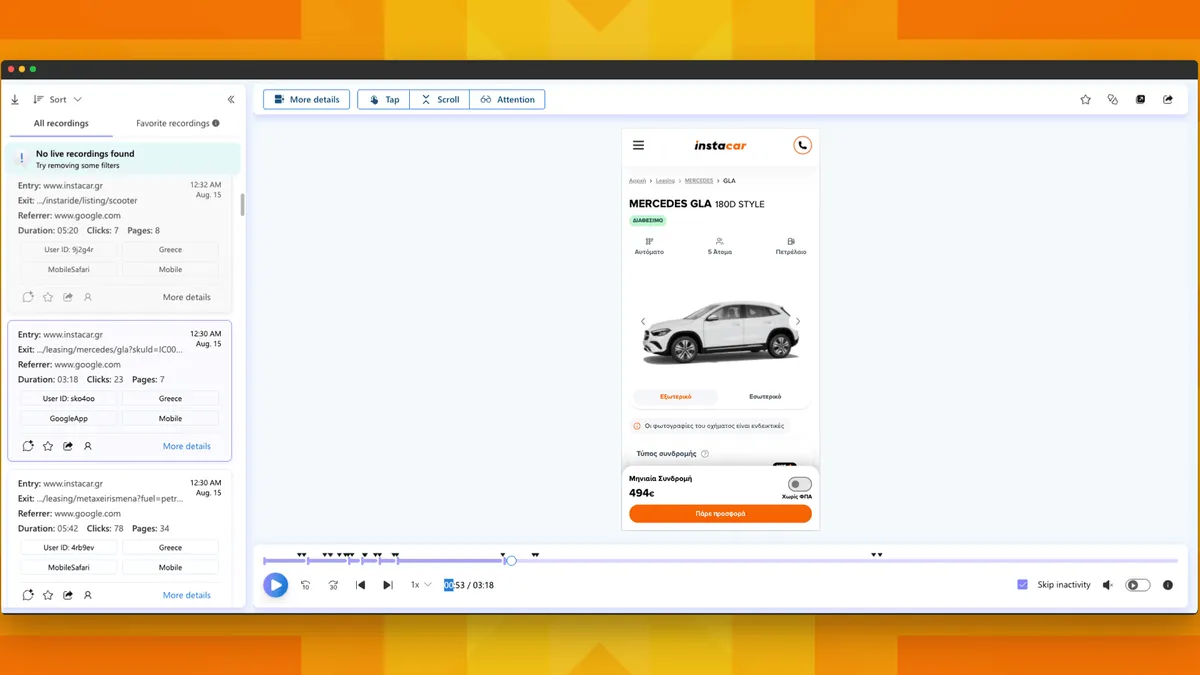The width and height of the screenshot is (1200, 675).
Task: Jump to the next recording
Action: click(x=388, y=585)
